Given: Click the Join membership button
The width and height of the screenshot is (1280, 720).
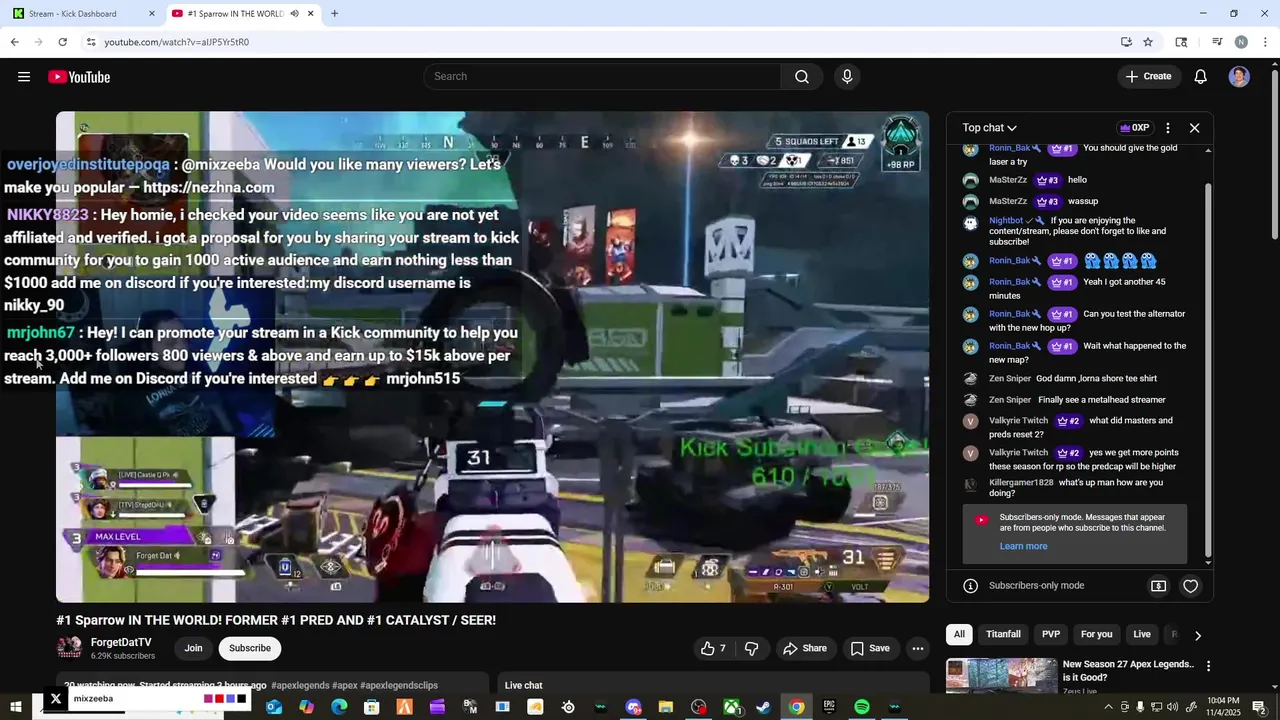Looking at the screenshot, I should [193, 648].
